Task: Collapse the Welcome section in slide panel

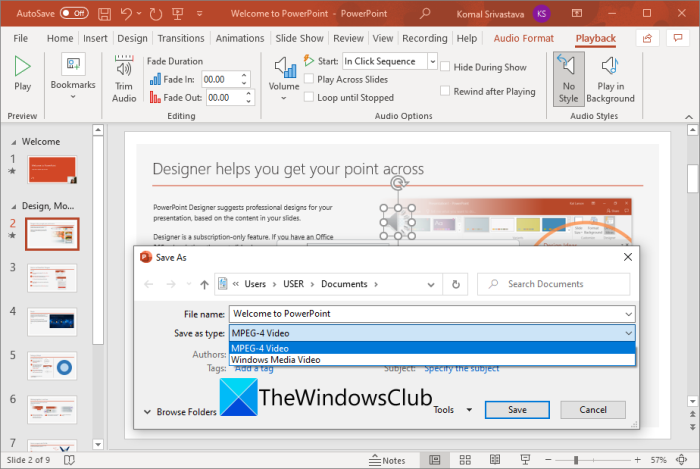Action: (x=14, y=142)
